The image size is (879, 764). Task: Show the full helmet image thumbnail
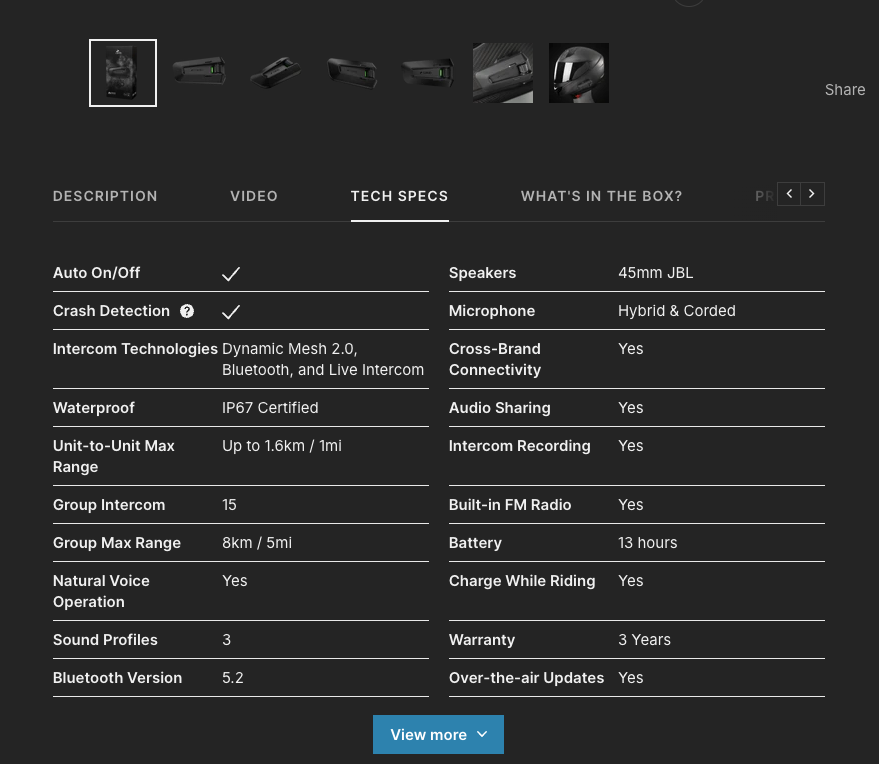coord(579,73)
